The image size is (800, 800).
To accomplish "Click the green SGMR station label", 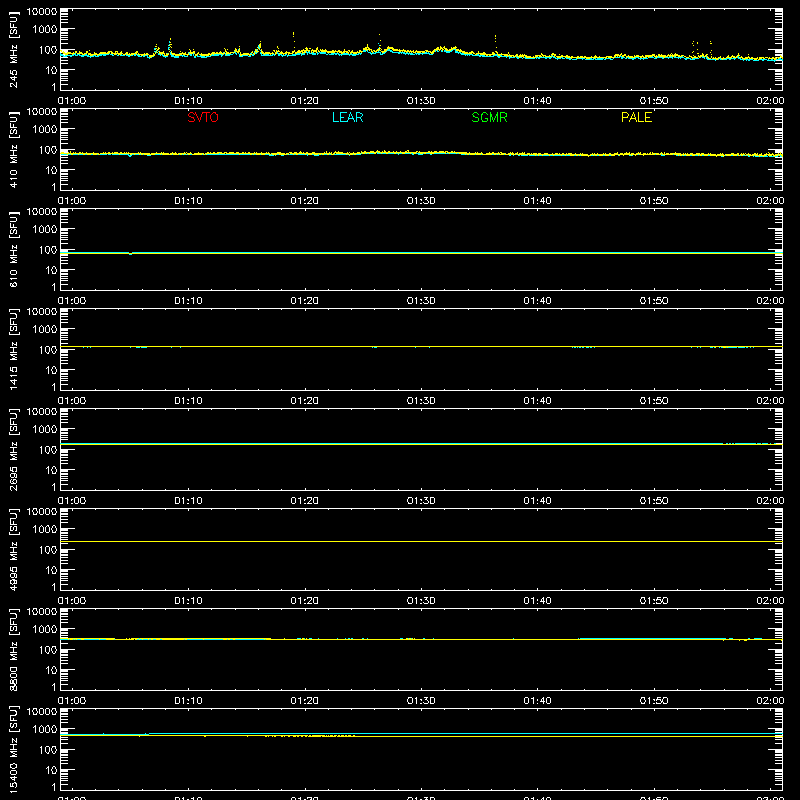I will [x=489, y=117].
